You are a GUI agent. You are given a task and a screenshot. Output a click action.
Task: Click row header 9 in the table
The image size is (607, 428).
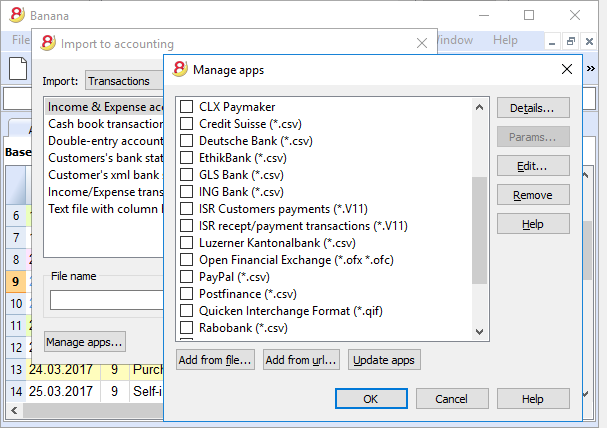(16, 281)
